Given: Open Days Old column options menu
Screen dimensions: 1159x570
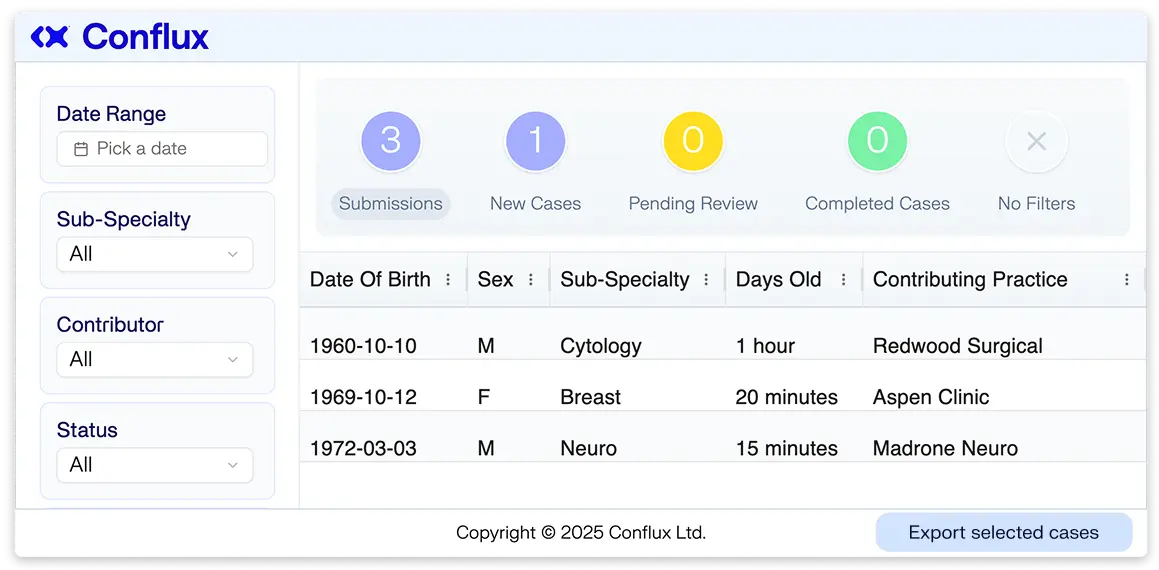Looking at the screenshot, I should [x=844, y=280].
